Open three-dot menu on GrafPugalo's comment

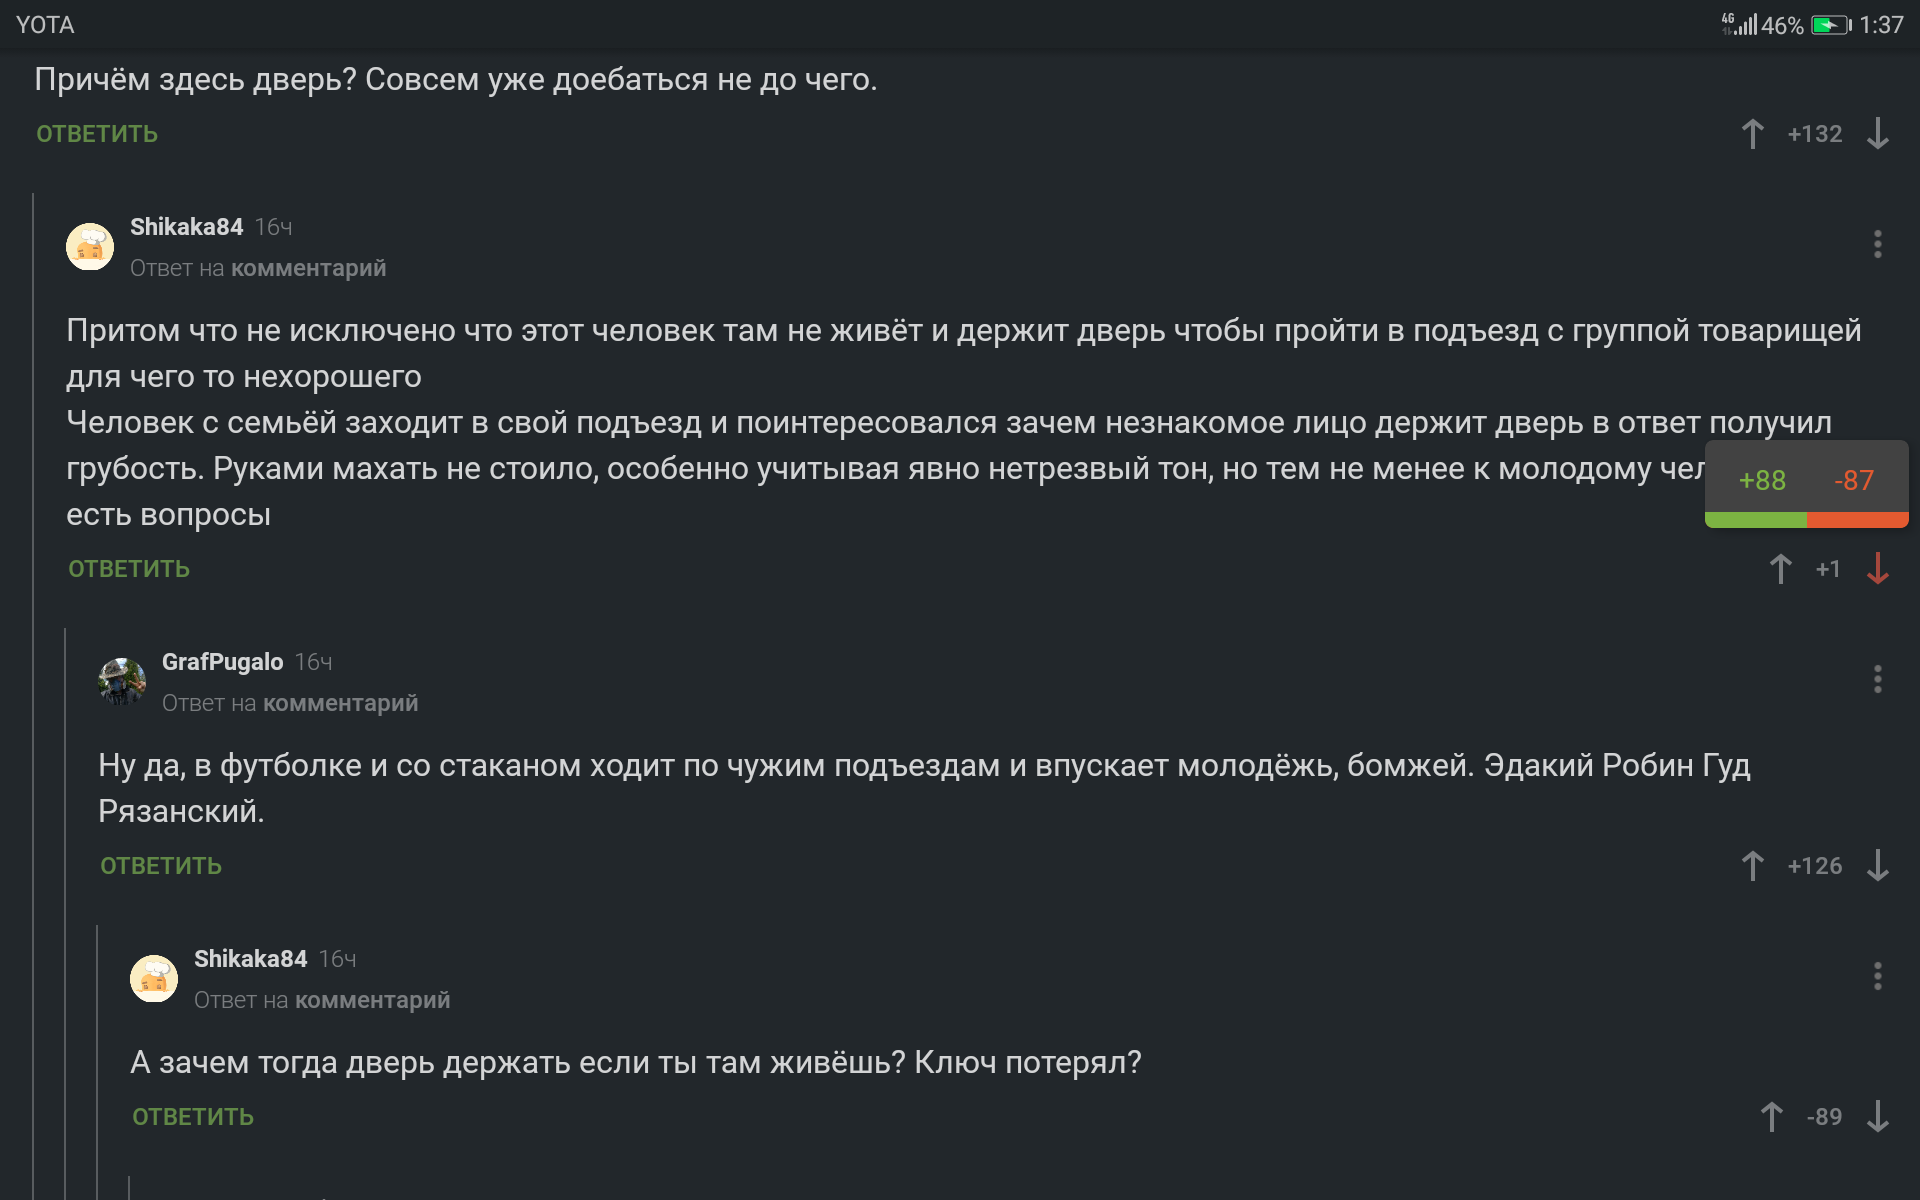1878,679
